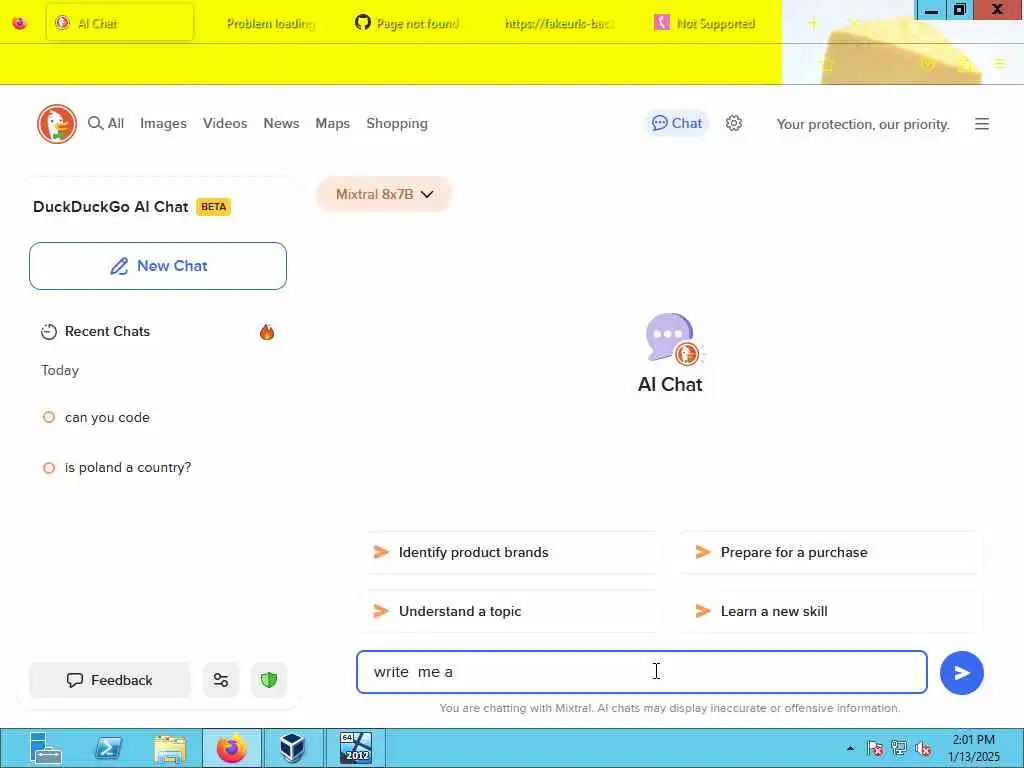Launch PowerShell from the taskbar
The width and height of the screenshot is (1024, 768).
coord(108,748)
